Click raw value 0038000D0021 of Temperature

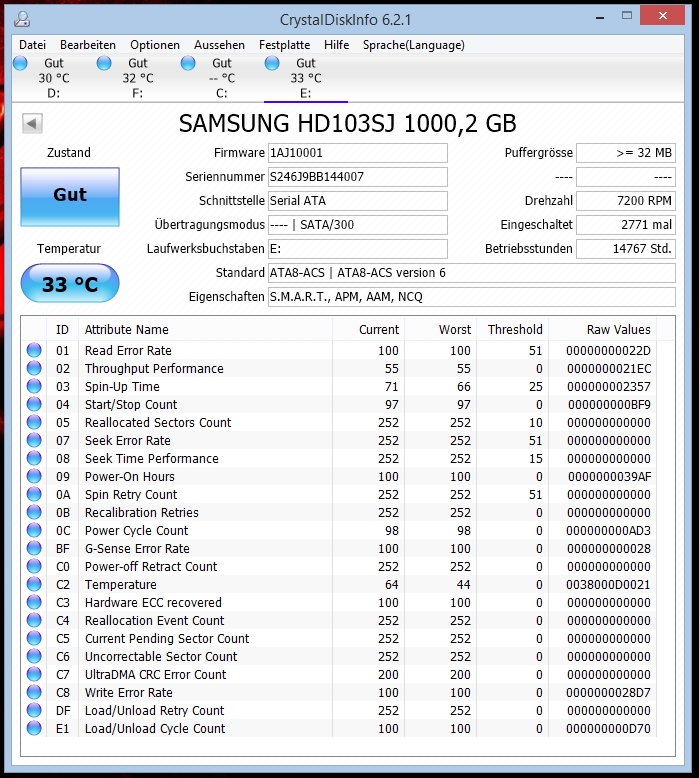point(608,584)
